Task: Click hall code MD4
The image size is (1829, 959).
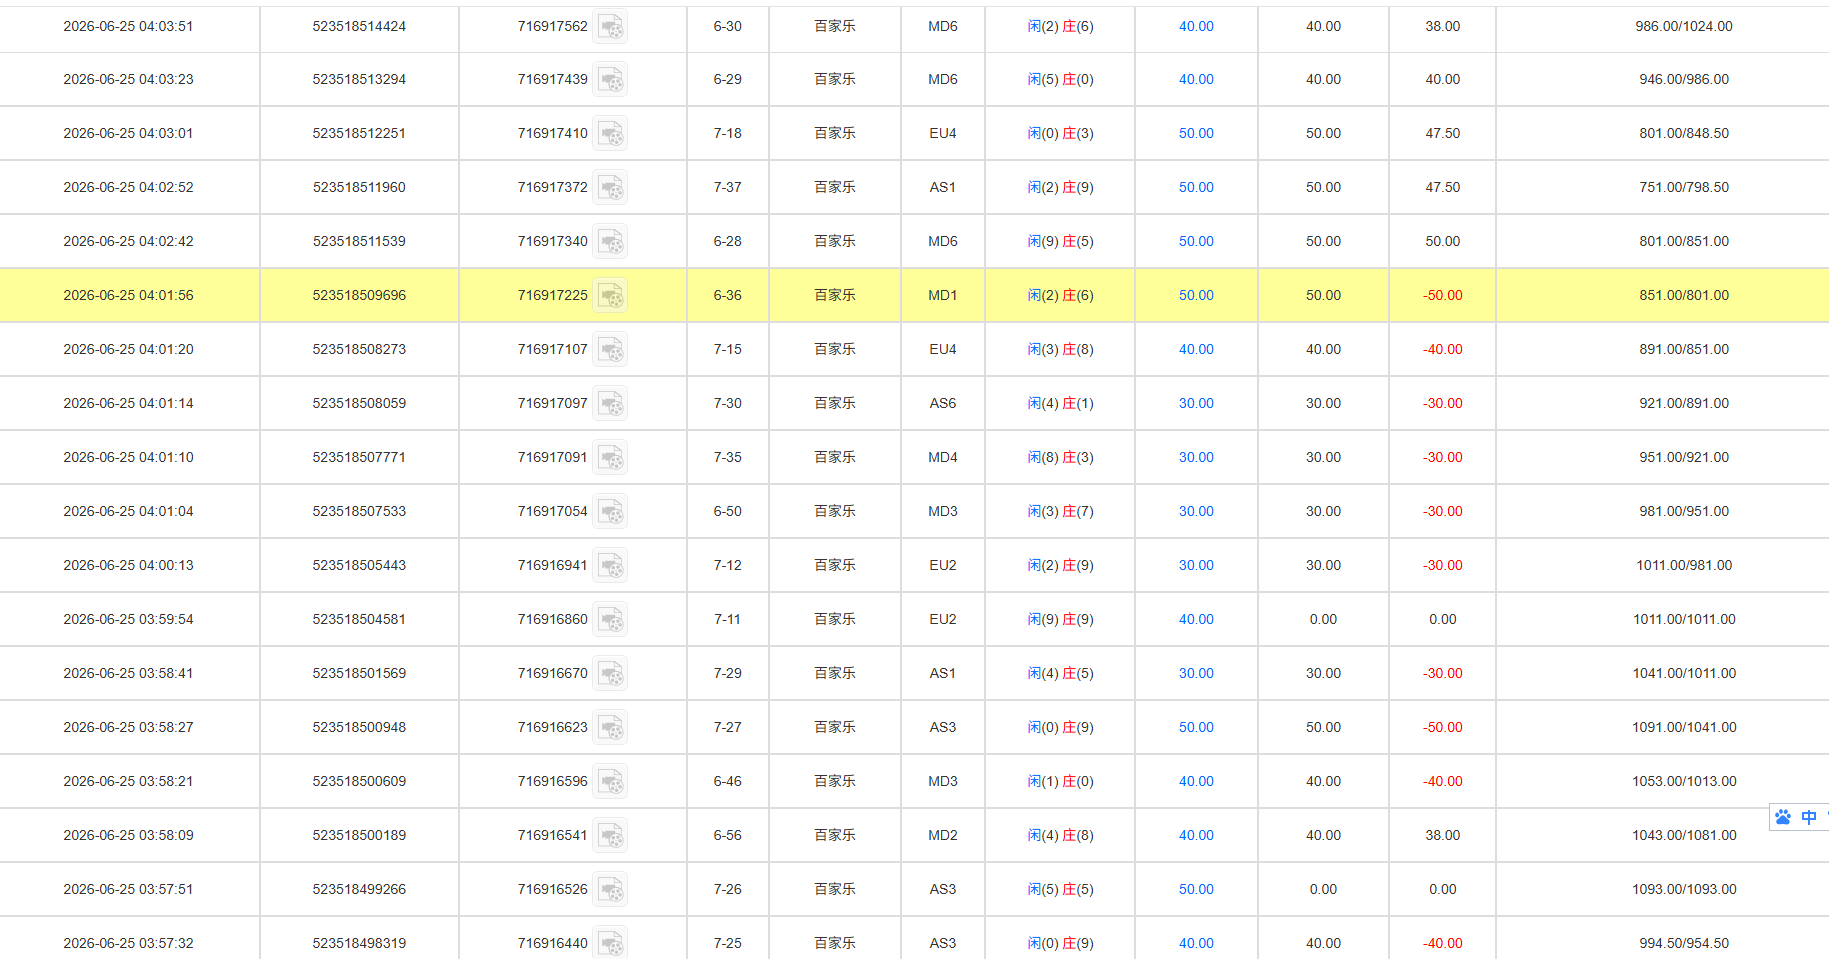Action: coord(943,457)
